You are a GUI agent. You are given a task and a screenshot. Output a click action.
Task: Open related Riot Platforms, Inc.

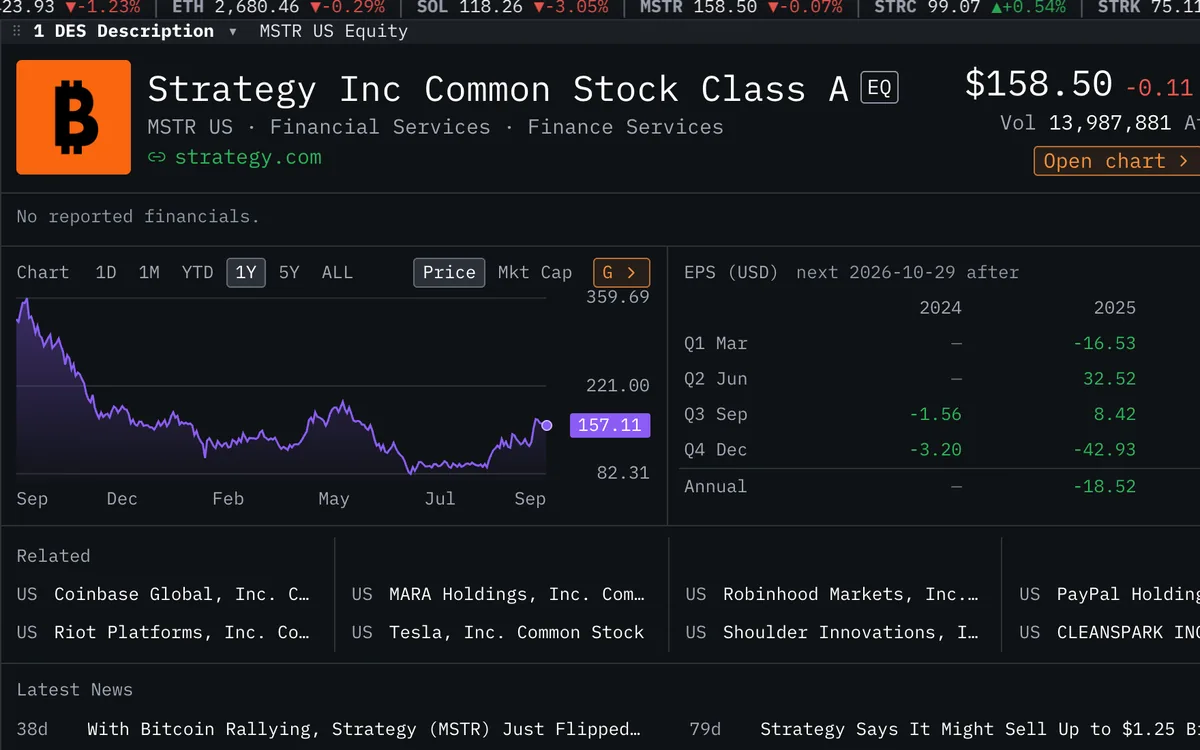click(x=163, y=632)
